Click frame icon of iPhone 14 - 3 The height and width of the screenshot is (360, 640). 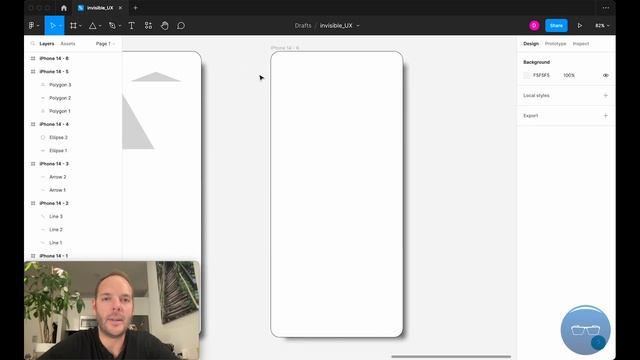33,164
